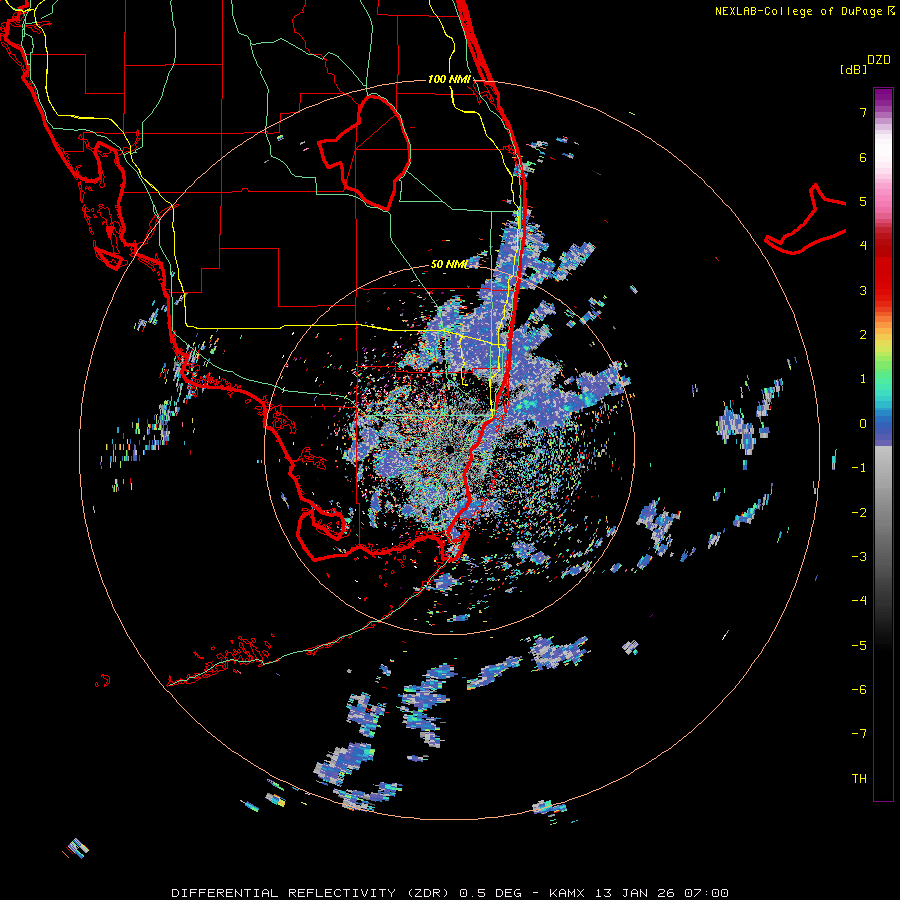Click the 4 dB value on color scale
The image size is (900, 900).
(x=863, y=246)
